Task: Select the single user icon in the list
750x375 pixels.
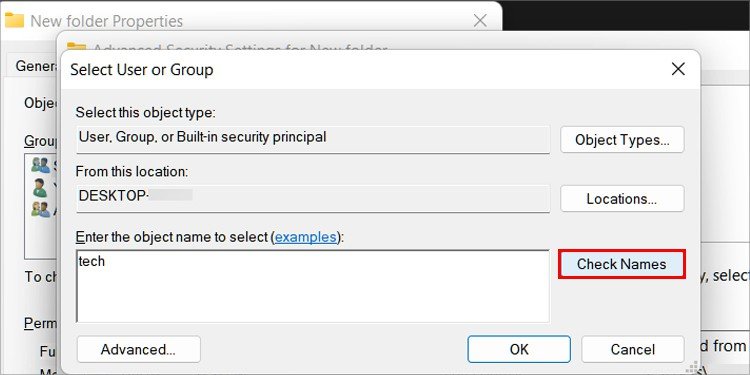Action: [x=40, y=188]
